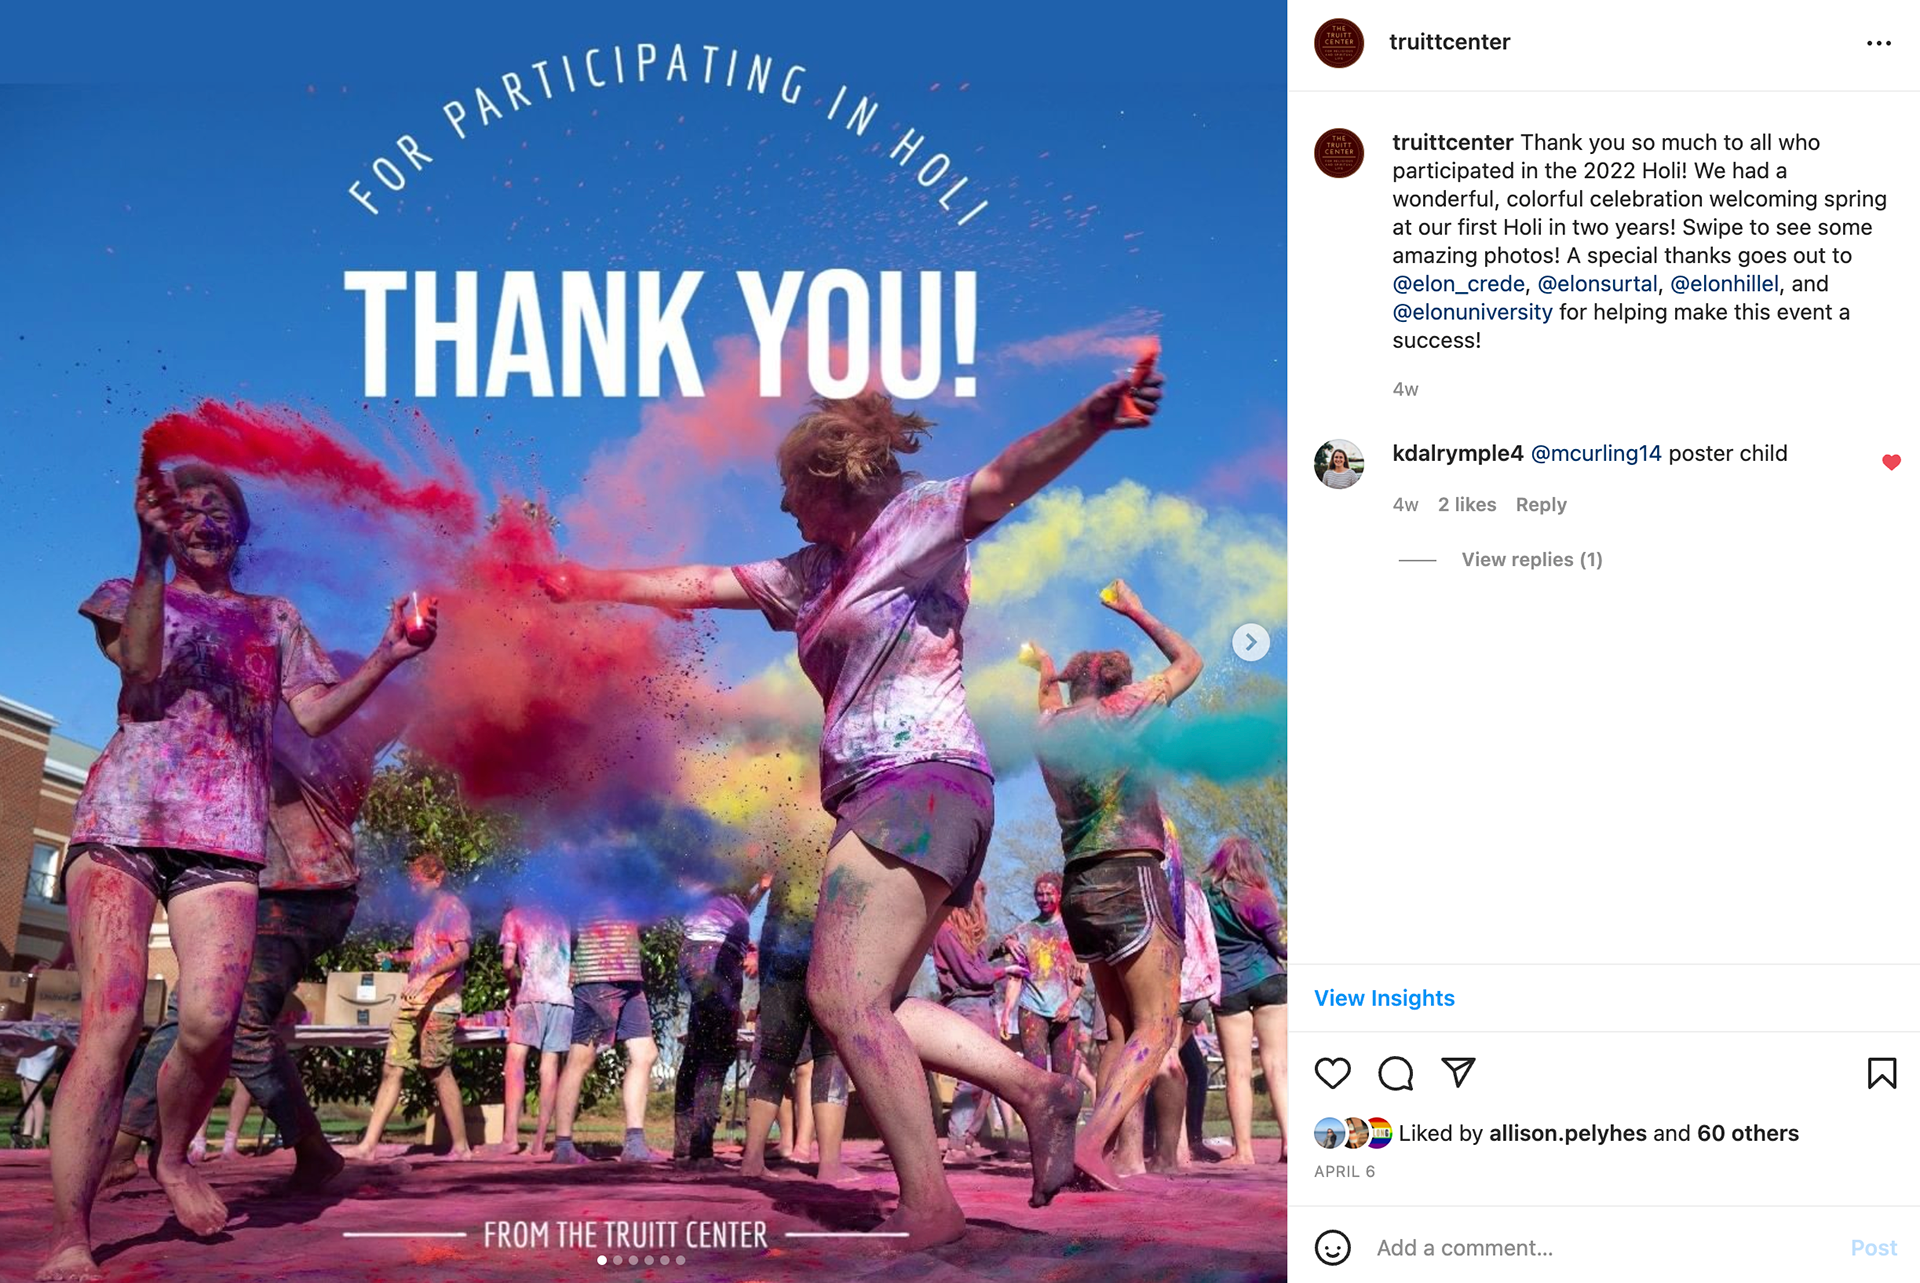The width and height of the screenshot is (1920, 1283).
Task: Open kdalrymple4's profile avatar
Action: 1338,464
